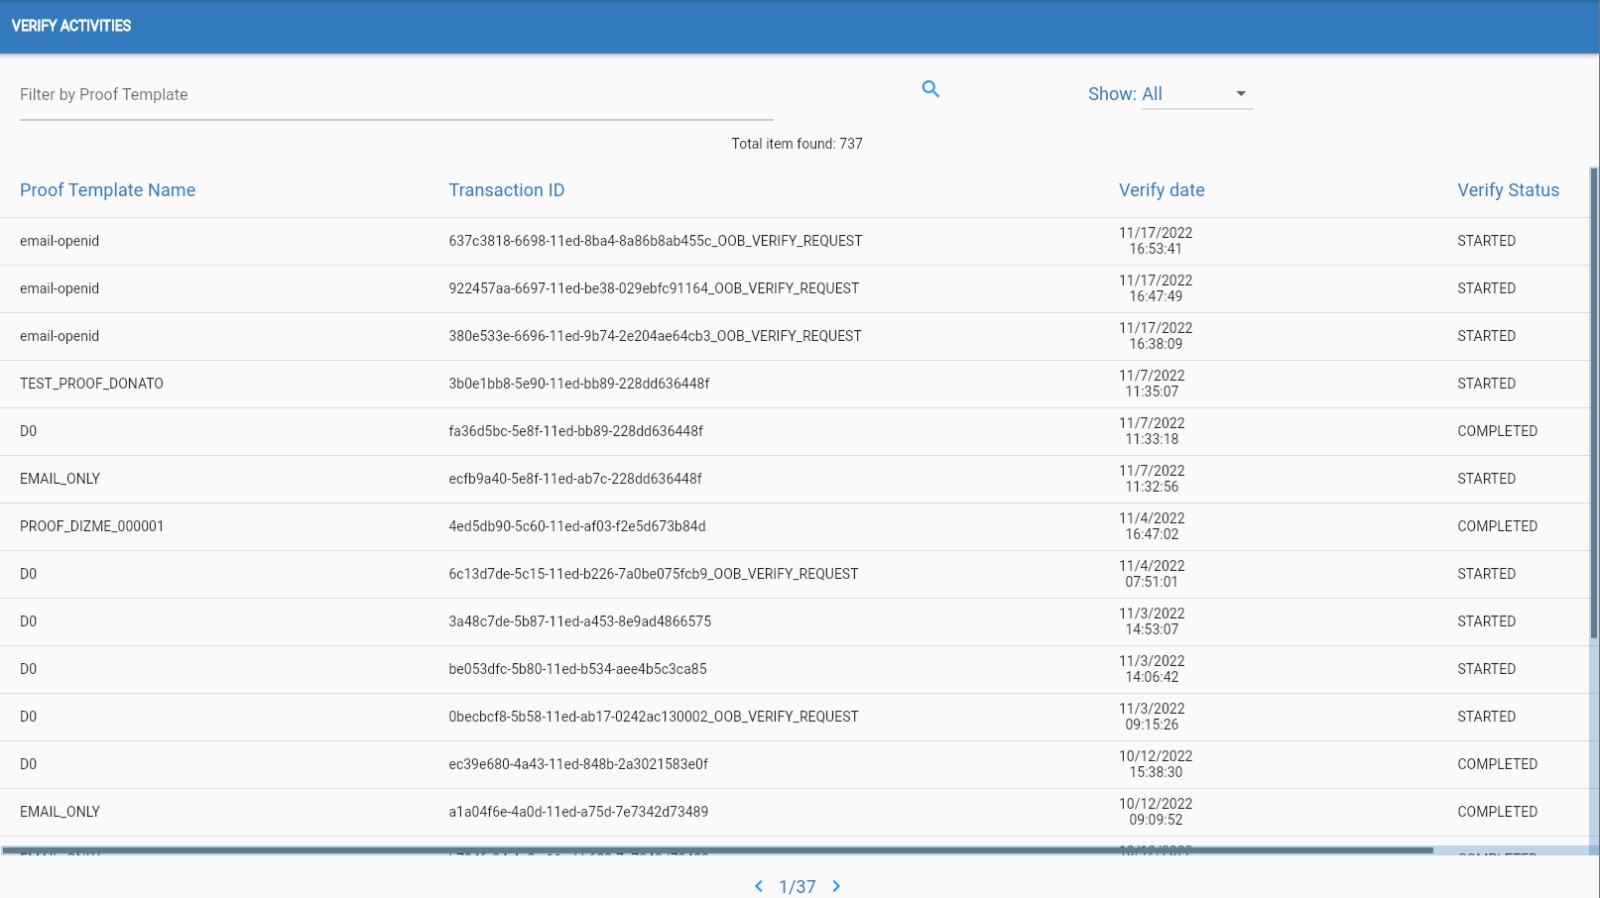Click the PROOF_DIZME_000001 template name

tap(92, 526)
